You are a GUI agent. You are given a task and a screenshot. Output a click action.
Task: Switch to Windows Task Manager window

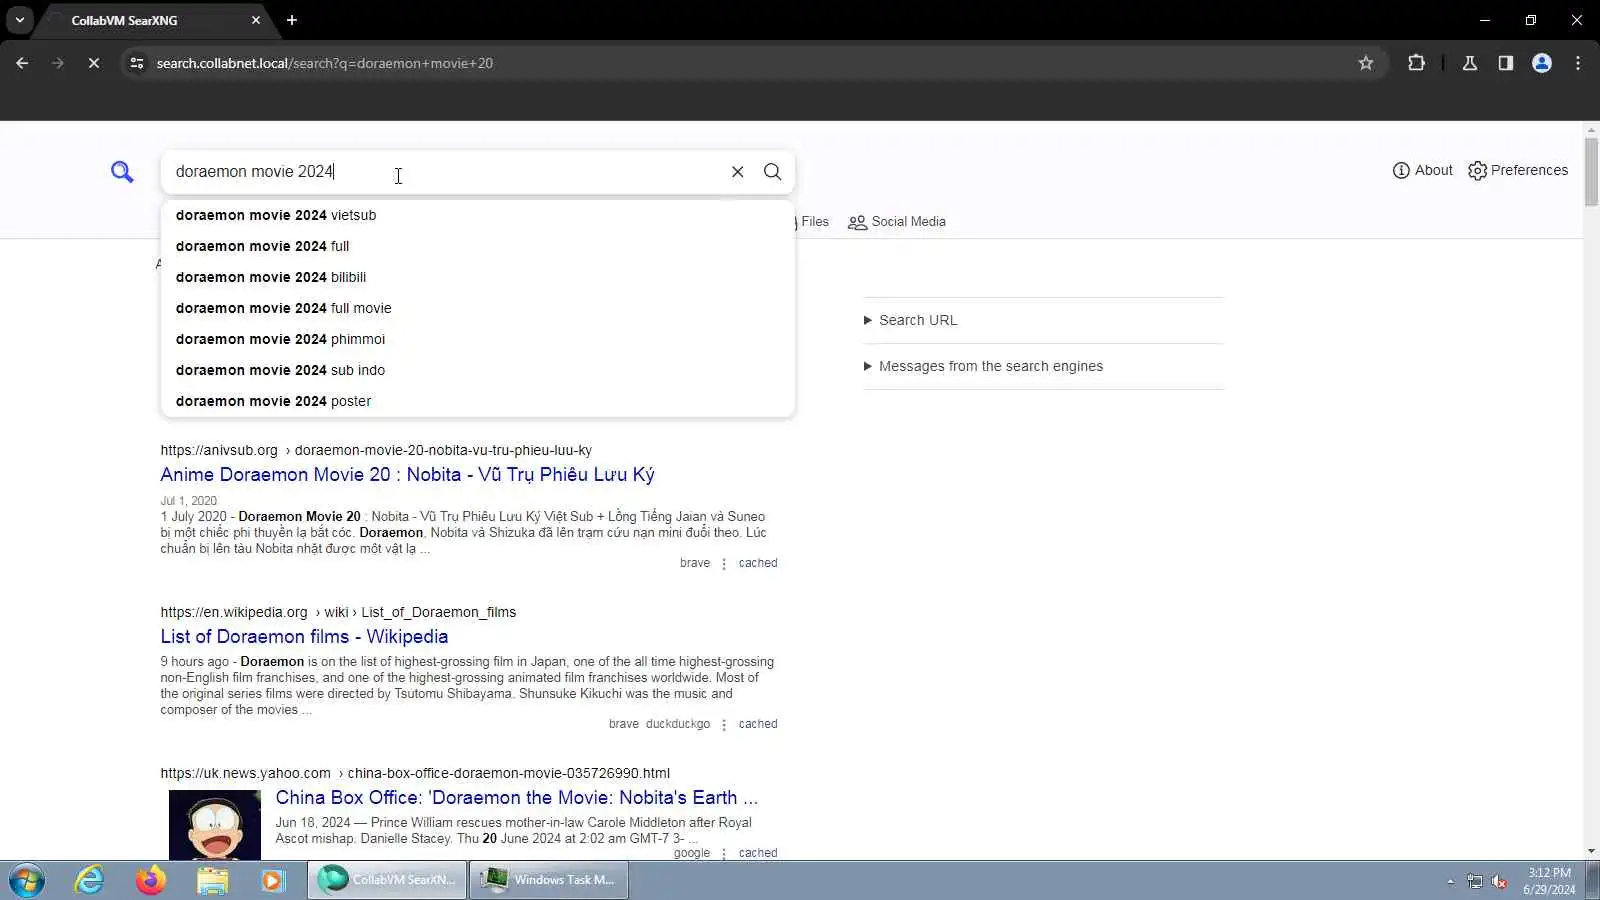pos(549,880)
